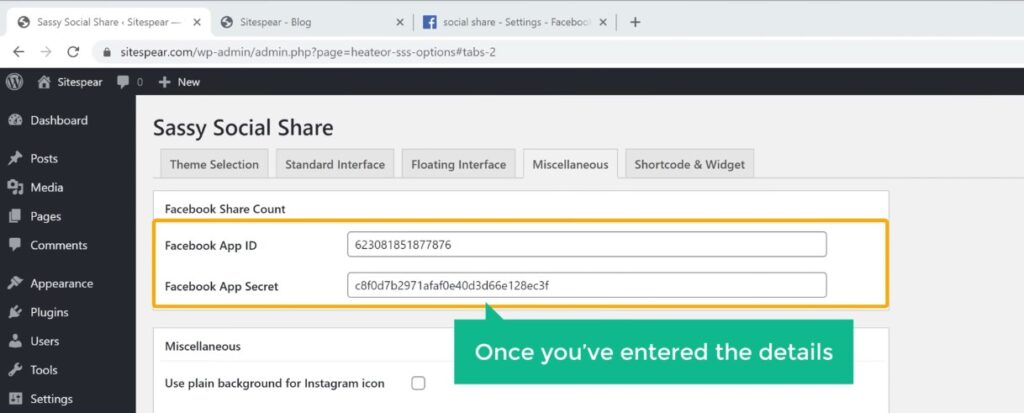Screen dimensions: 1024x413
Task: Click the plus New content button
Action: 180,82
